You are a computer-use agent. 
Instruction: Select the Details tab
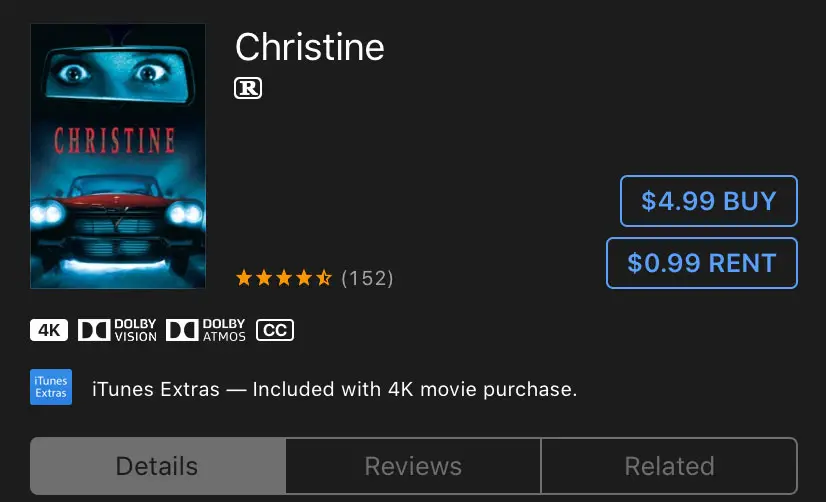click(x=158, y=466)
